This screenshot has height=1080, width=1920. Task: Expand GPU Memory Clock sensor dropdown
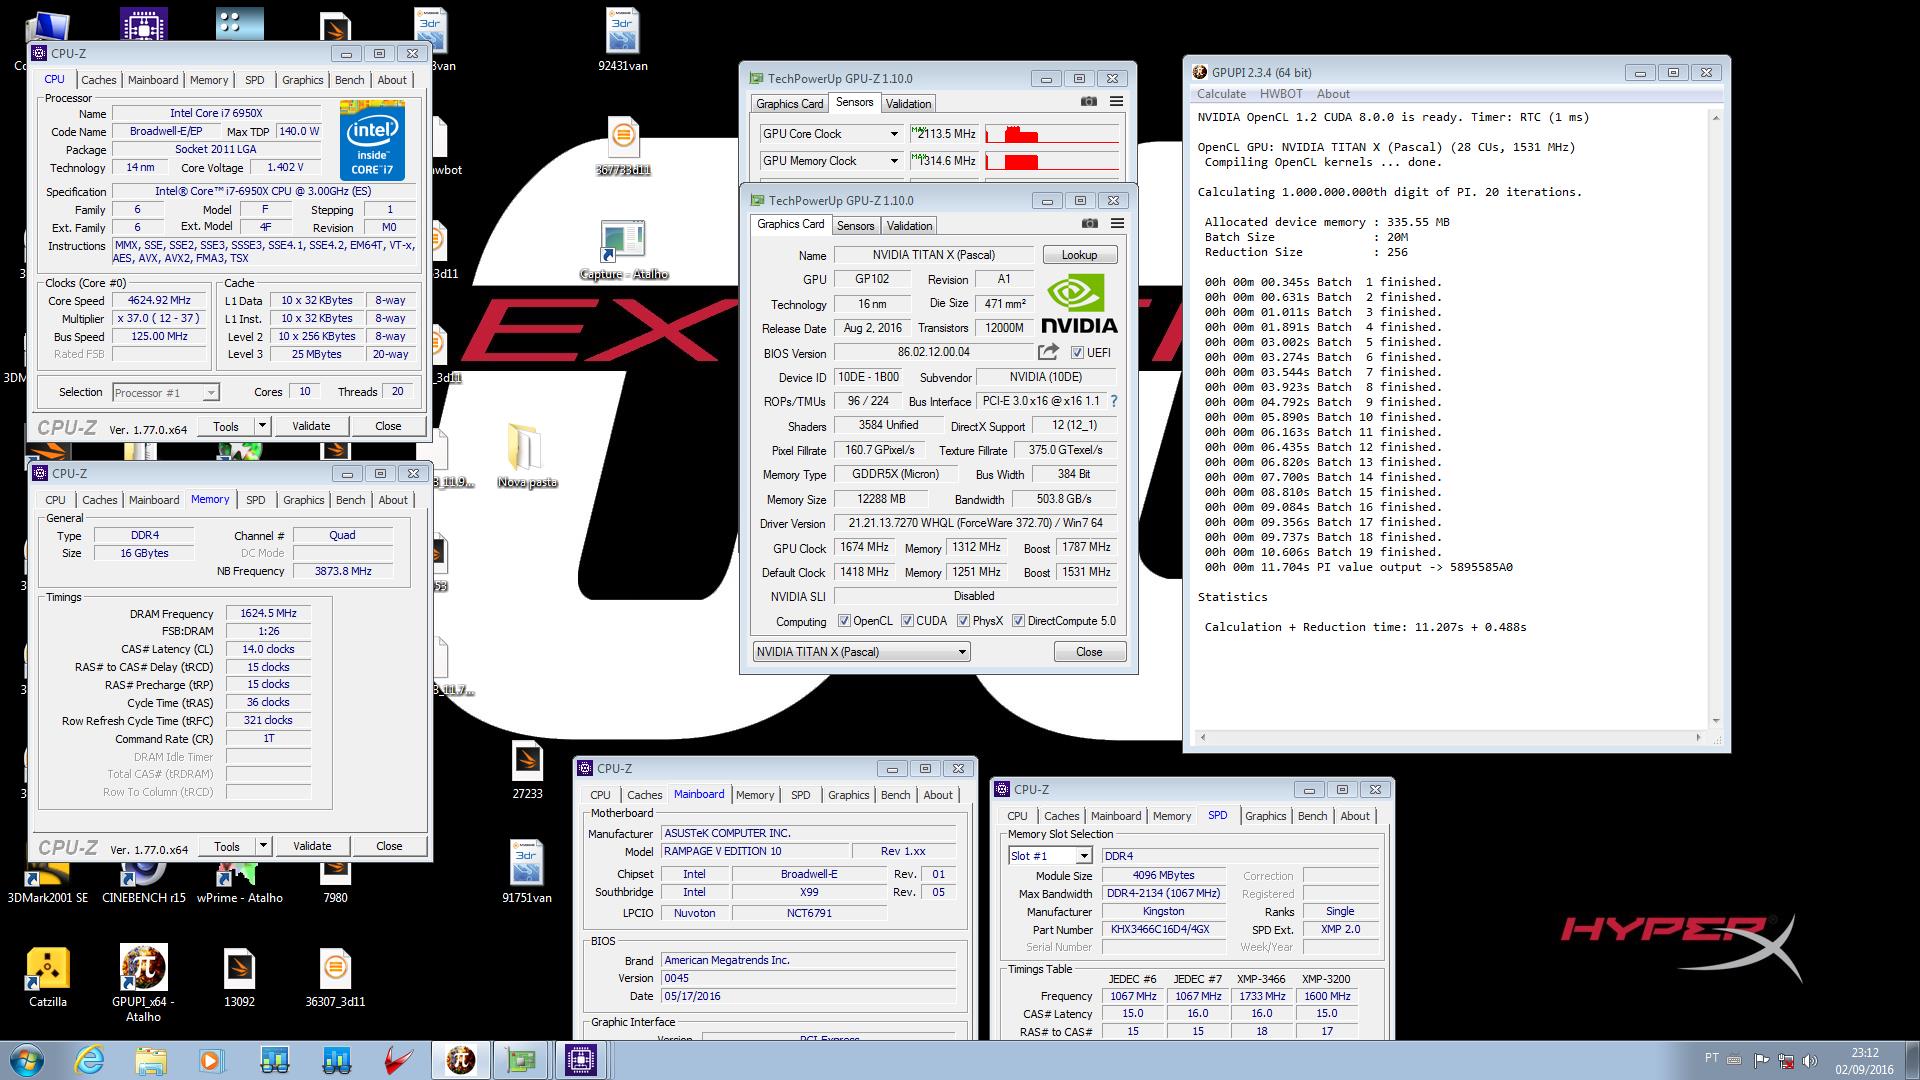(x=894, y=161)
